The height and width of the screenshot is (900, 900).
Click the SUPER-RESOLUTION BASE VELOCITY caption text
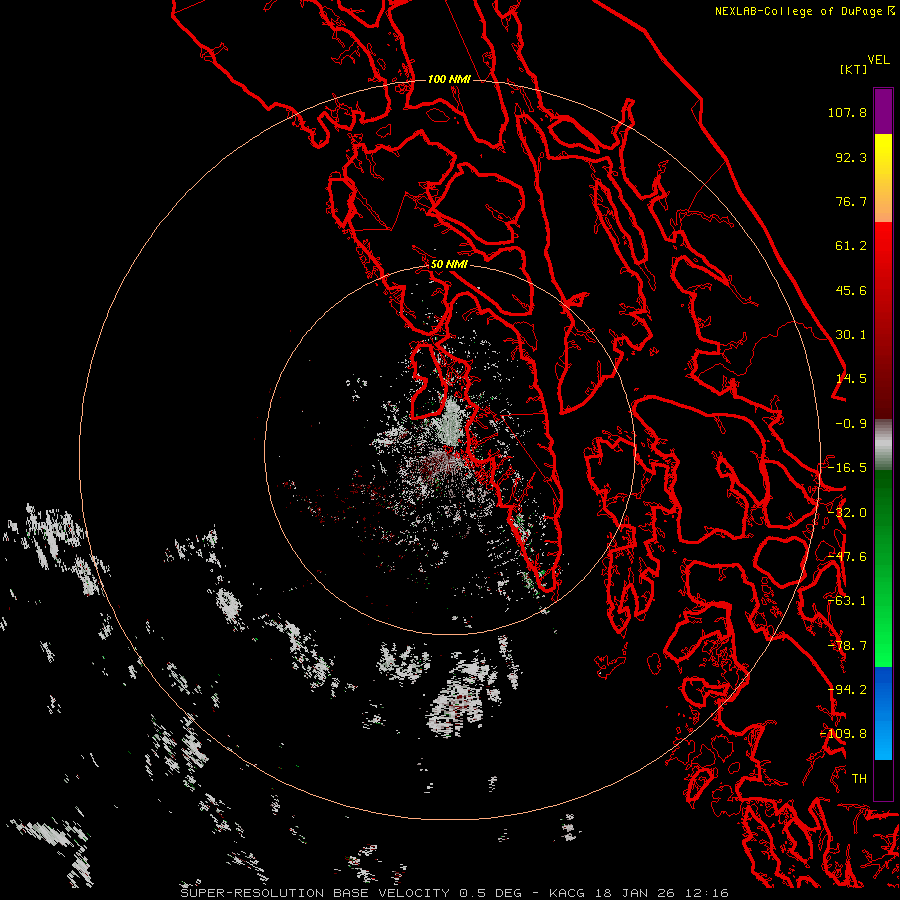315,893
